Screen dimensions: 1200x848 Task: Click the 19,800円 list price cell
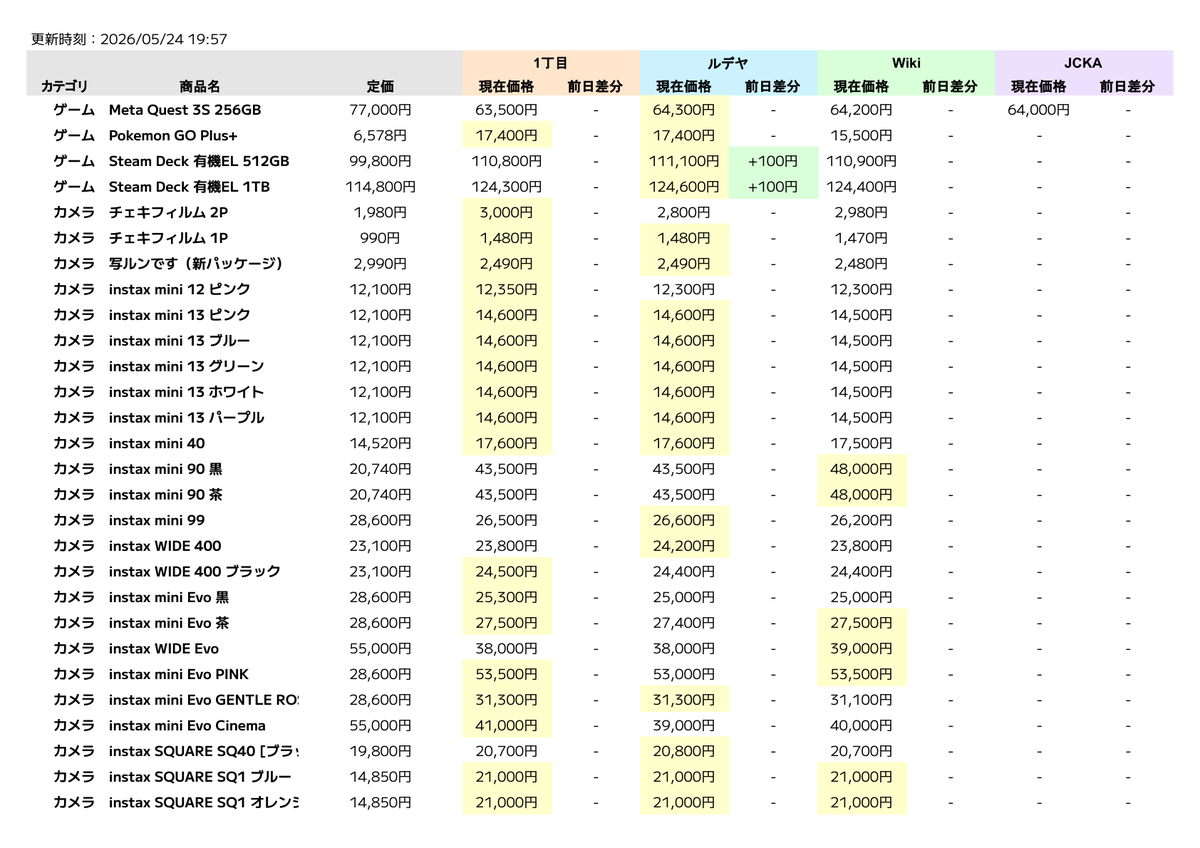[380, 751]
